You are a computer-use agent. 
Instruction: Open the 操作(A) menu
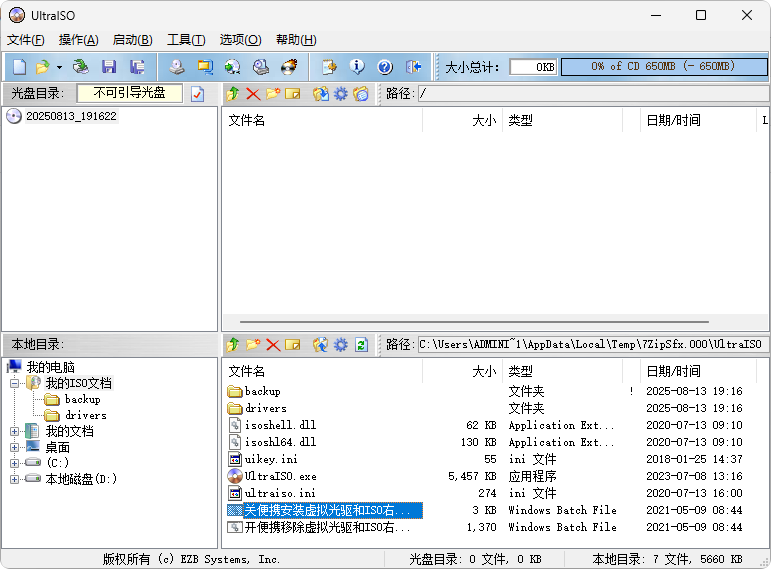click(79, 40)
